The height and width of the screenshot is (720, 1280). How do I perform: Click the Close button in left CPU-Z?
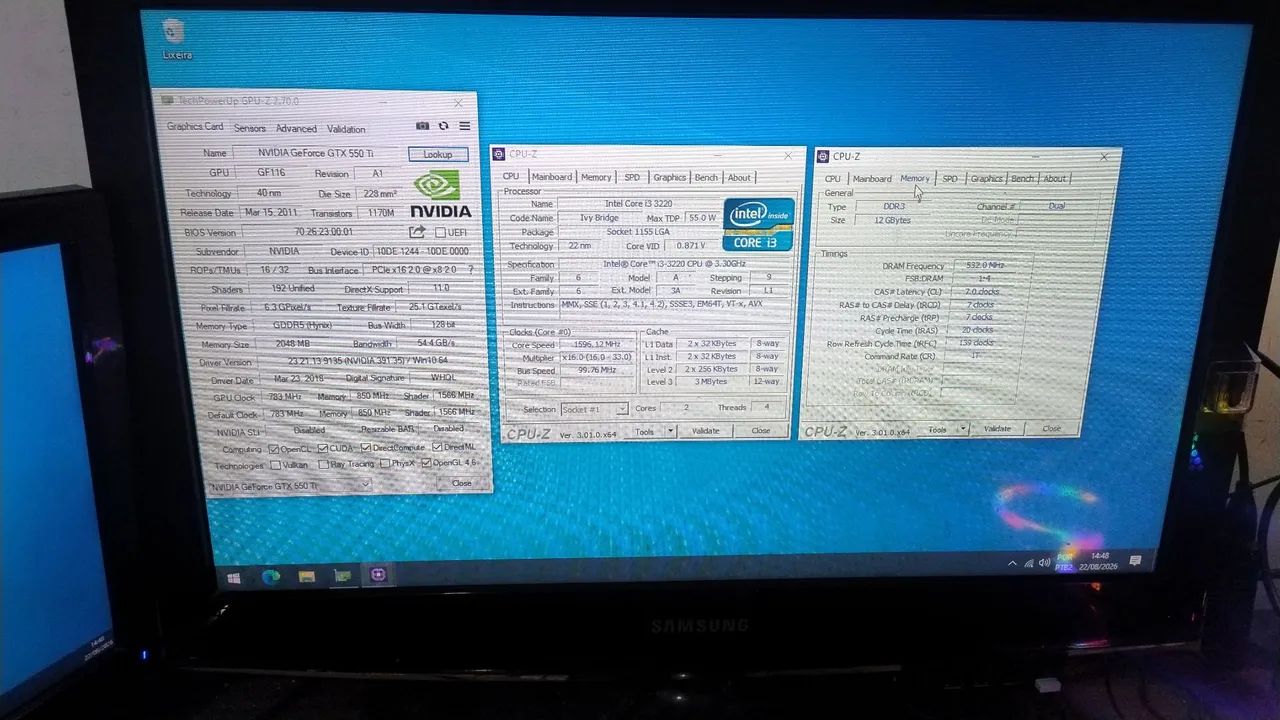761,431
